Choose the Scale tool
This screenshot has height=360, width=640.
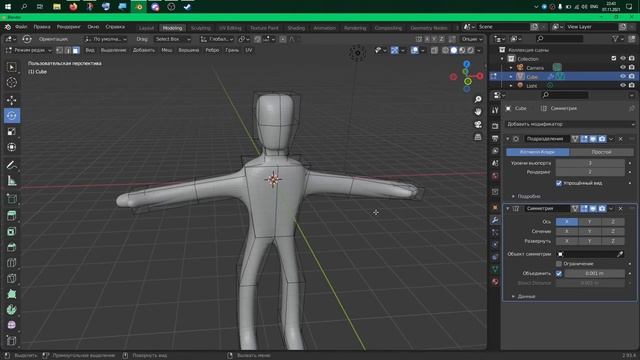pyautogui.click(x=11, y=131)
